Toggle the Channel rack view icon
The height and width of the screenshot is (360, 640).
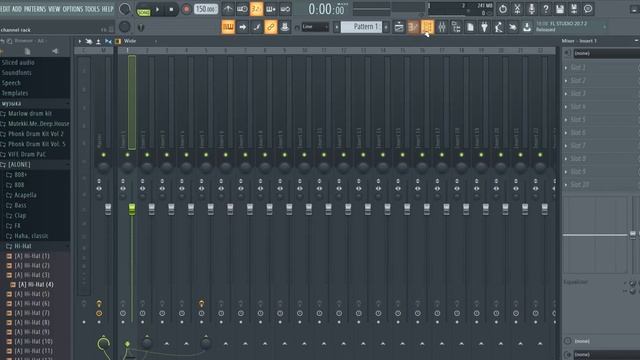point(427,27)
